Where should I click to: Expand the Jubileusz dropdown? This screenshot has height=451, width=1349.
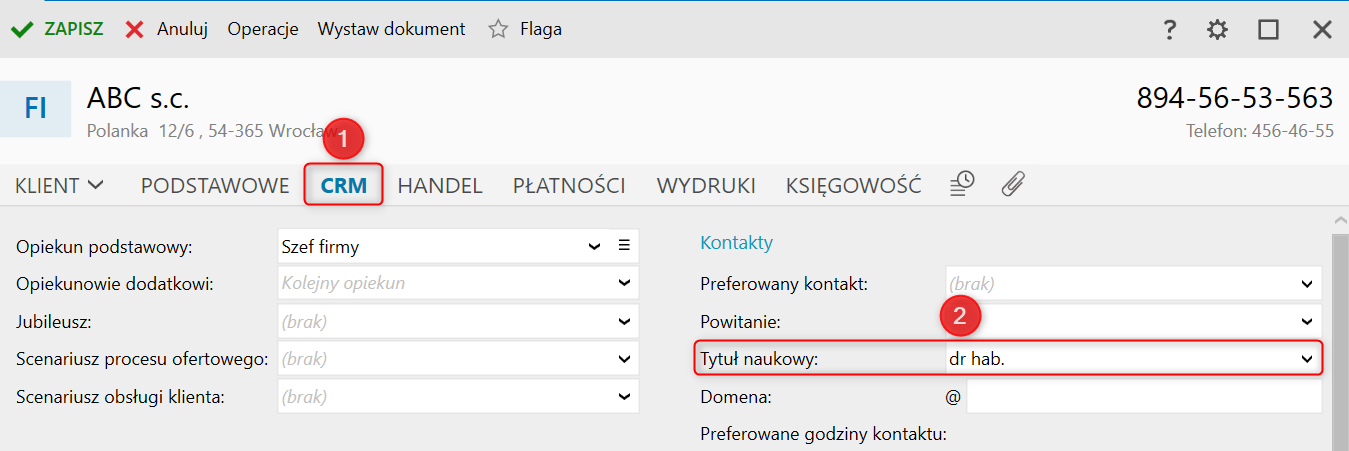coord(624,322)
